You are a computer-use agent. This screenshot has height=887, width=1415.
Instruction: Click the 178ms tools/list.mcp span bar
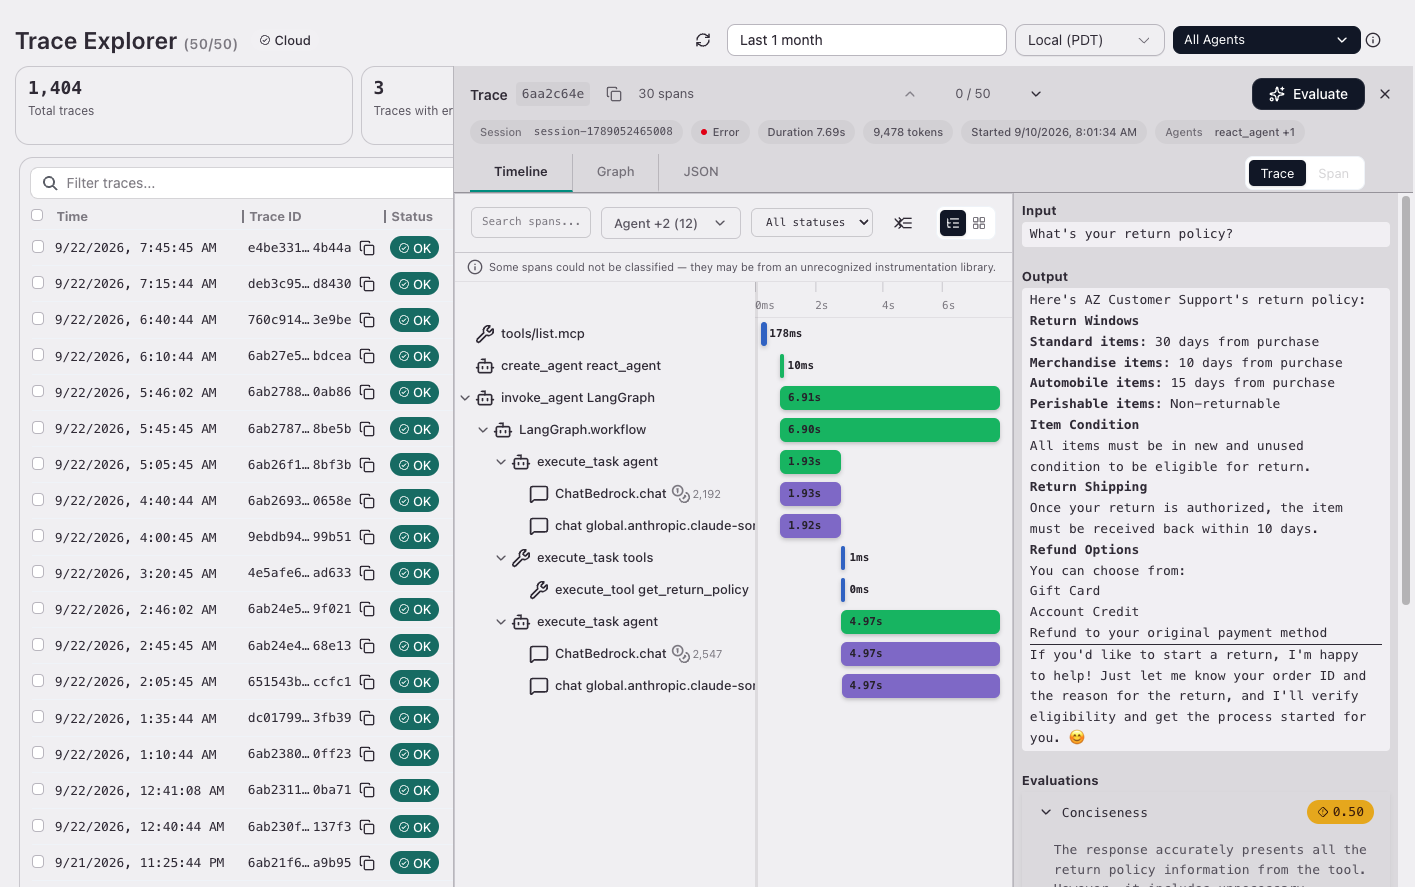pyautogui.click(x=764, y=334)
